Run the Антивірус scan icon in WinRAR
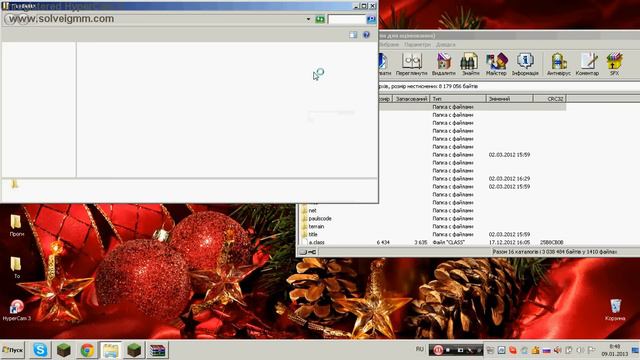The width and height of the screenshot is (640, 360). 559,64
